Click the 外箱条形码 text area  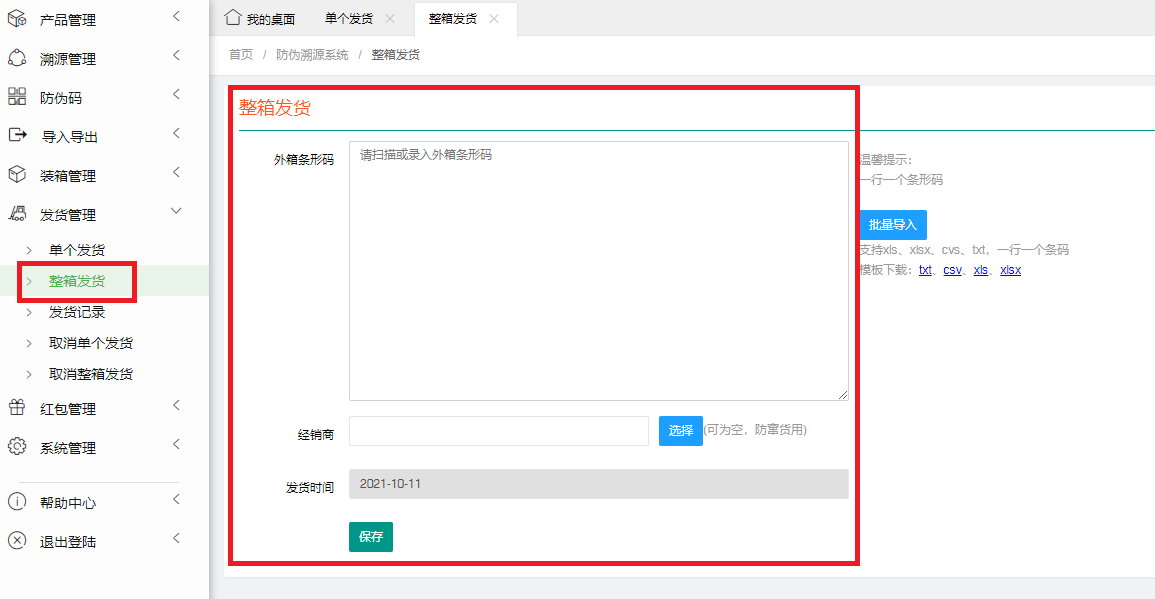tap(598, 270)
